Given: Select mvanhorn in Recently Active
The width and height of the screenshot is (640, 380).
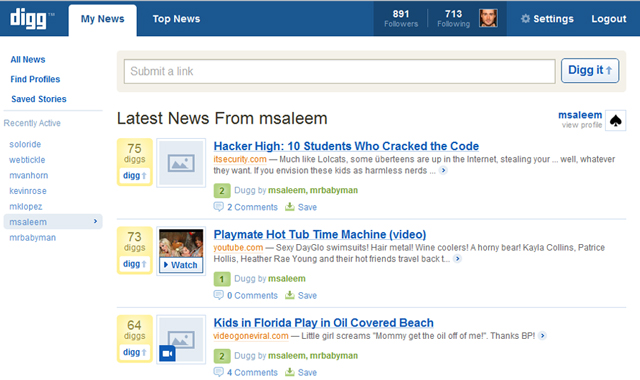Looking at the screenshot, I should (29, 176).
